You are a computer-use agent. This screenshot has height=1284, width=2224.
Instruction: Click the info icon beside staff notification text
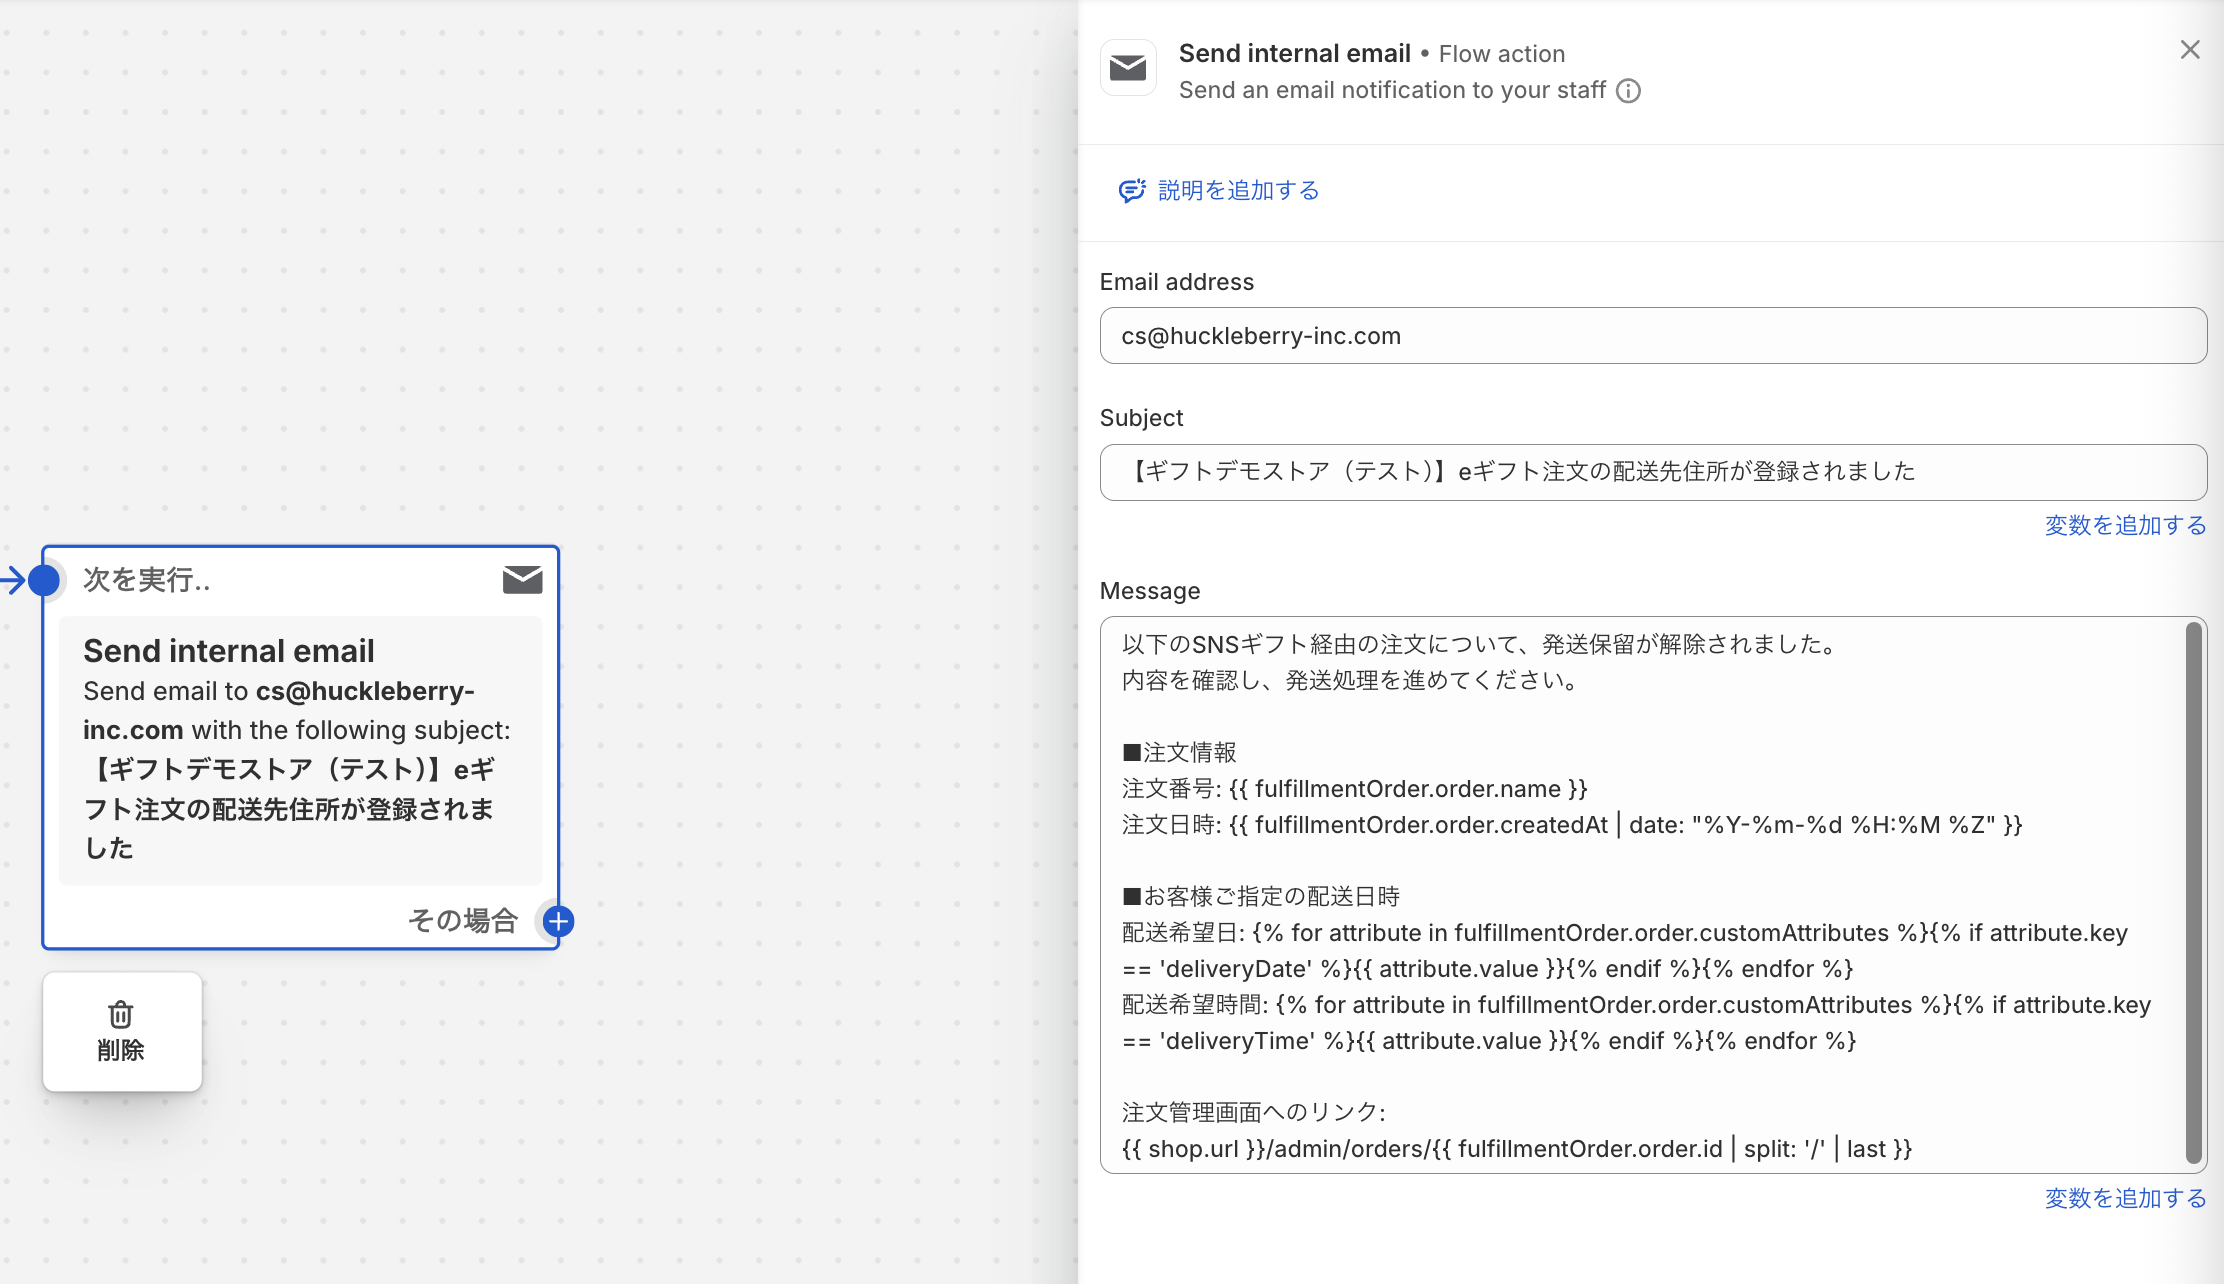coord(1628,91)
